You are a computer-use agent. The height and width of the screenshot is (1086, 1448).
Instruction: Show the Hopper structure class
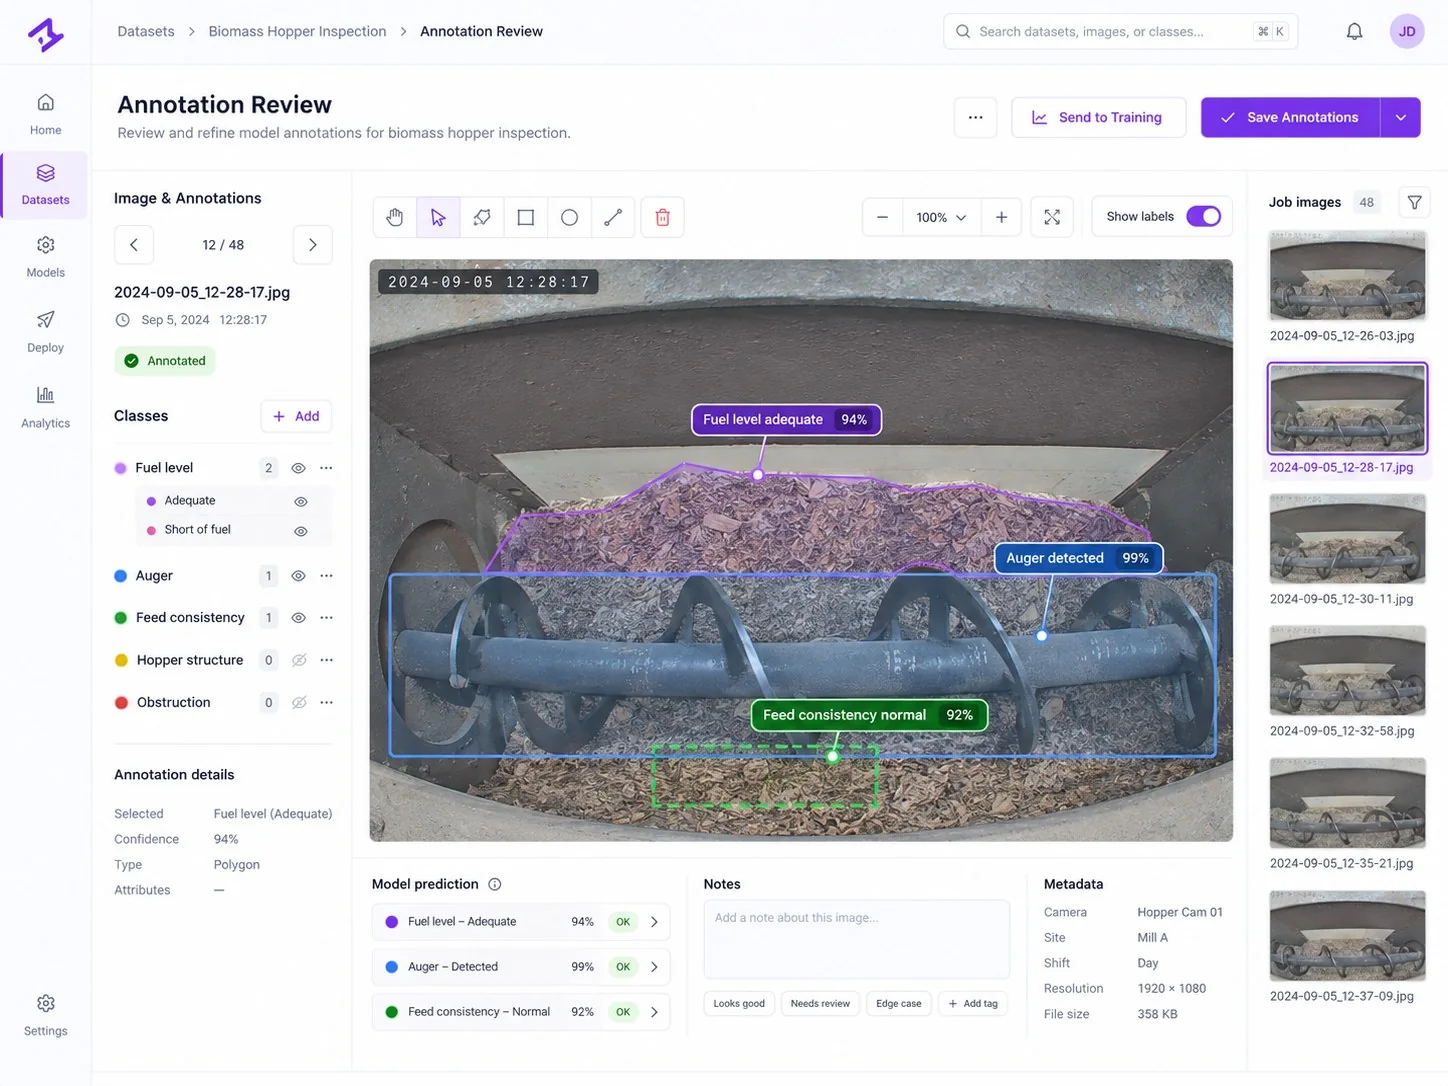pyautogui.click(x=298, y=660)
